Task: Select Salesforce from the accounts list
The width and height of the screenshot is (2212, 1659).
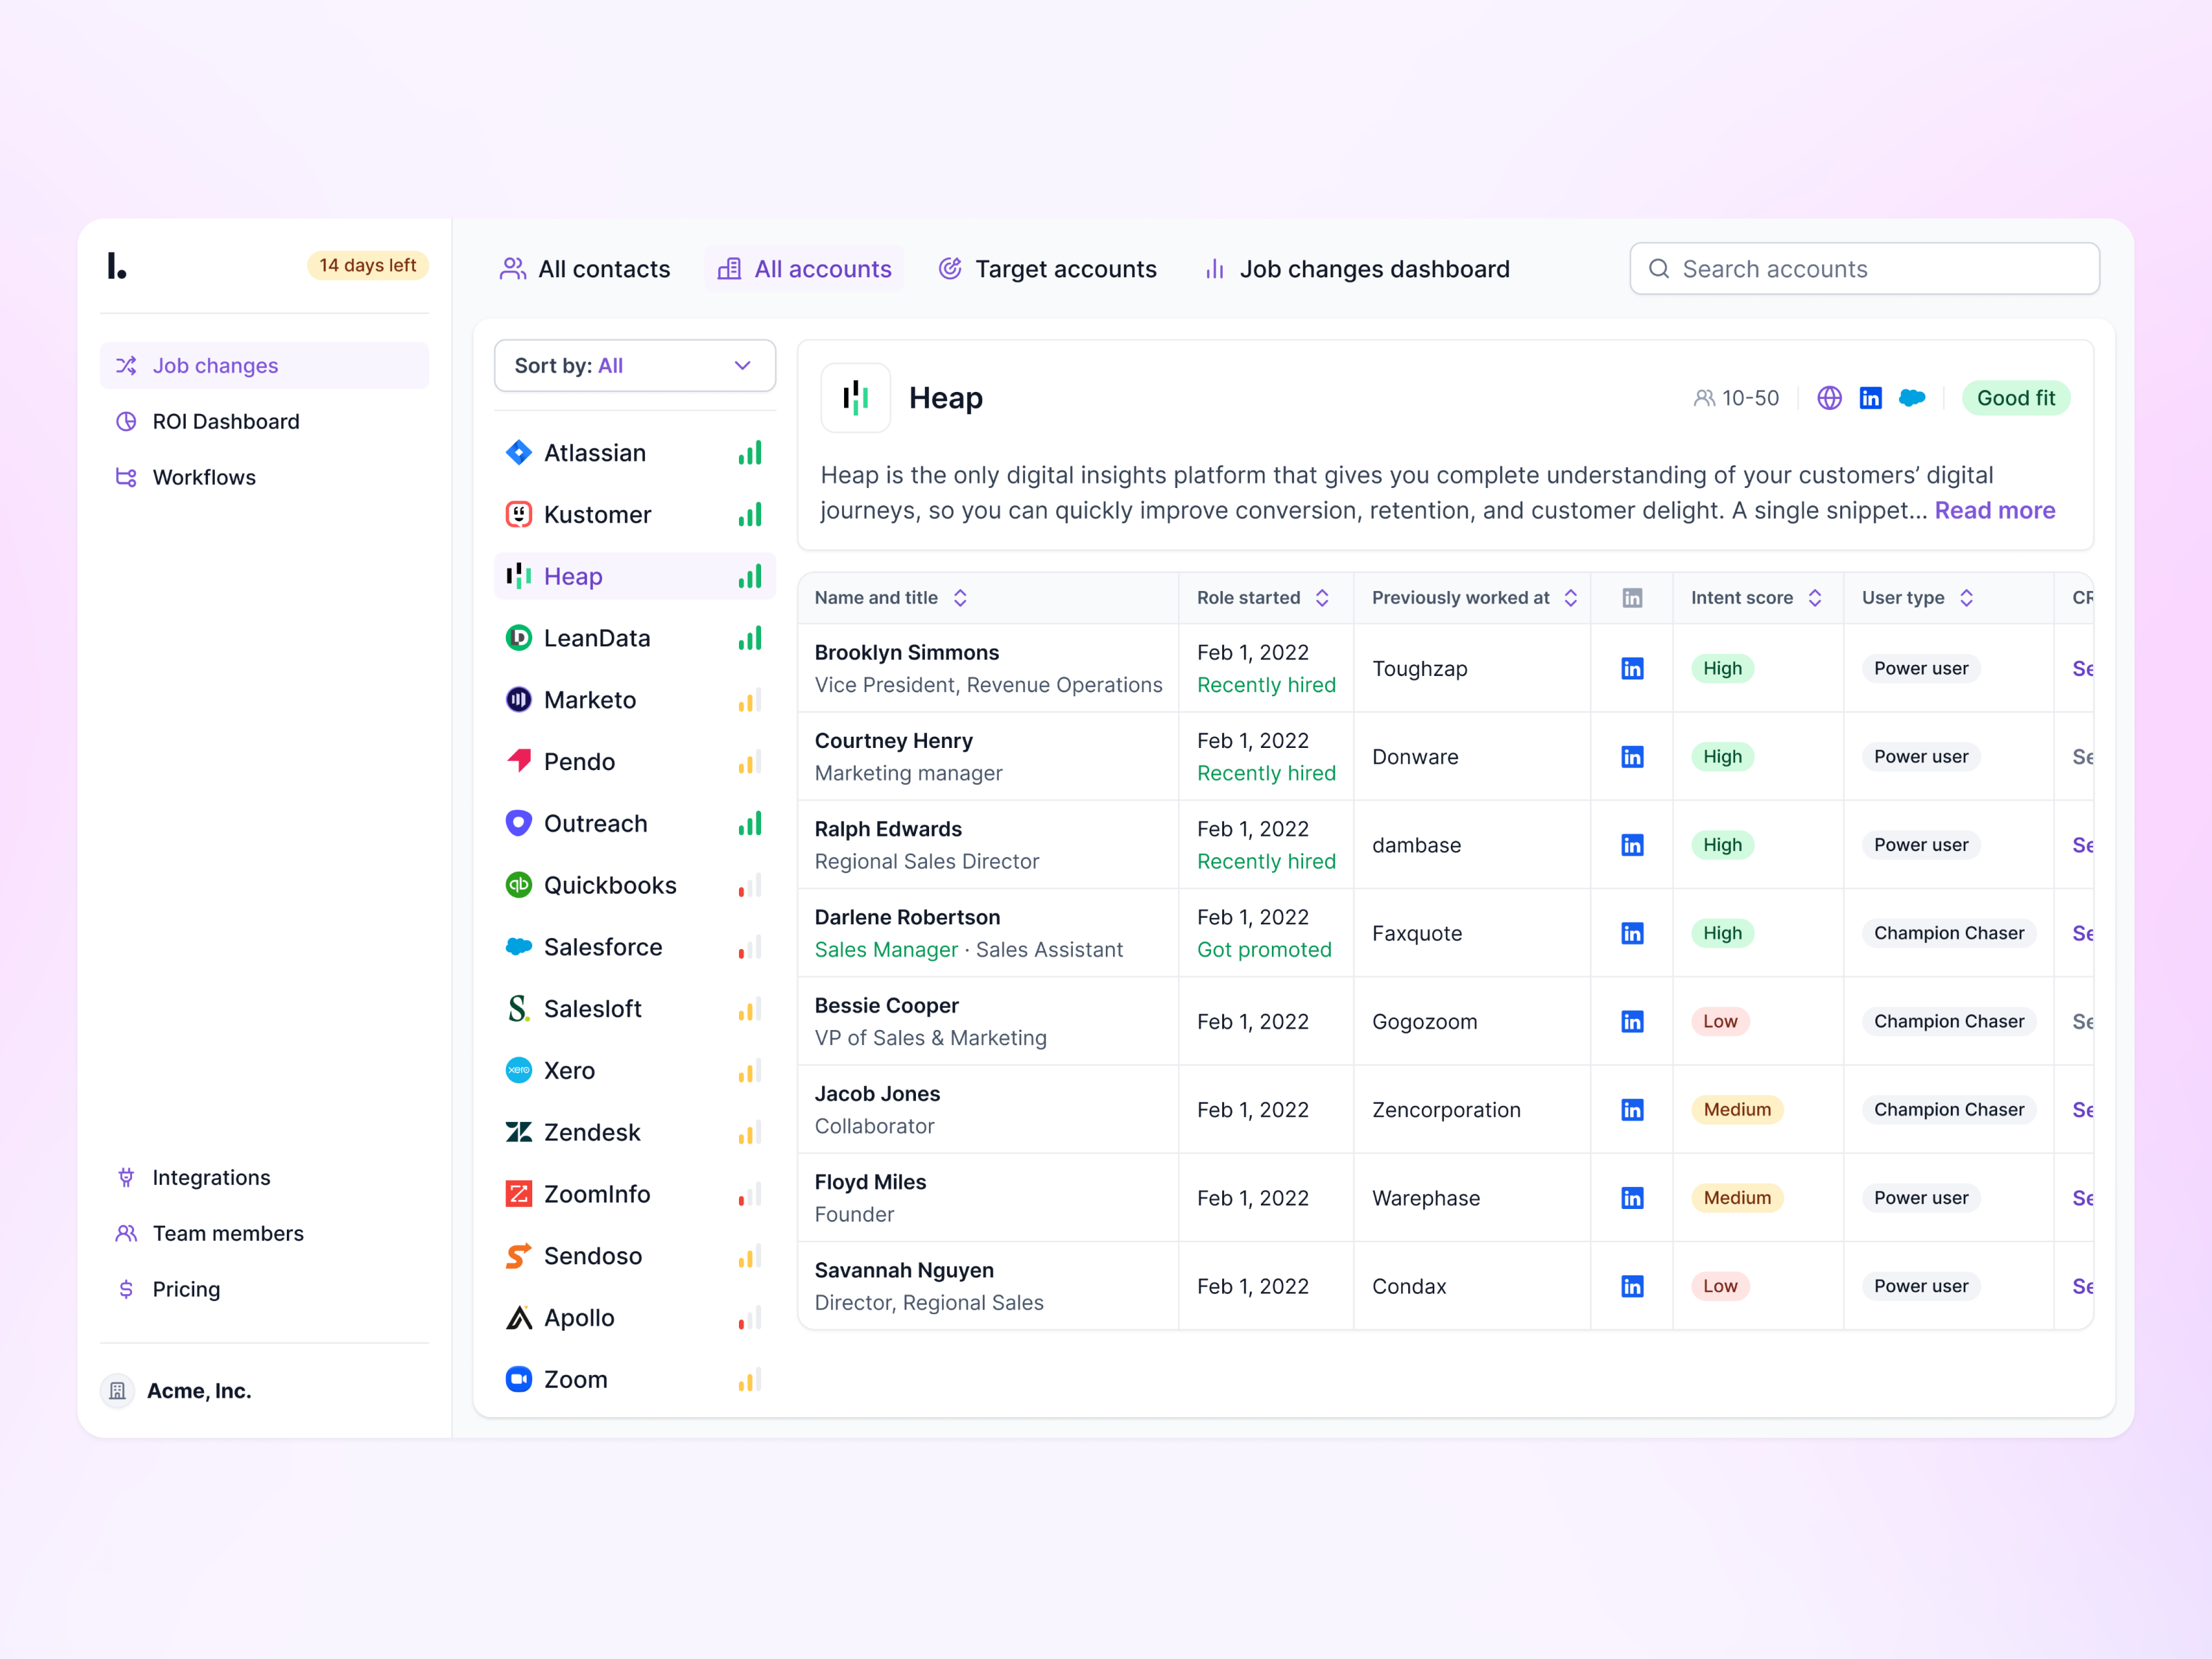Action: click(x=603, y=946)
